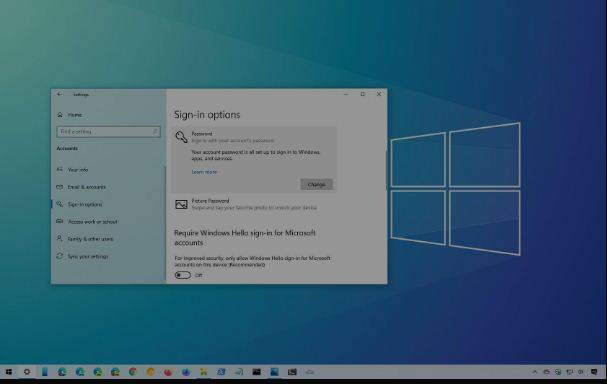Image resolution: width=607 pixels, height=384 pixels.
Task: Open Email & accounts page
Action: [81, 187]
